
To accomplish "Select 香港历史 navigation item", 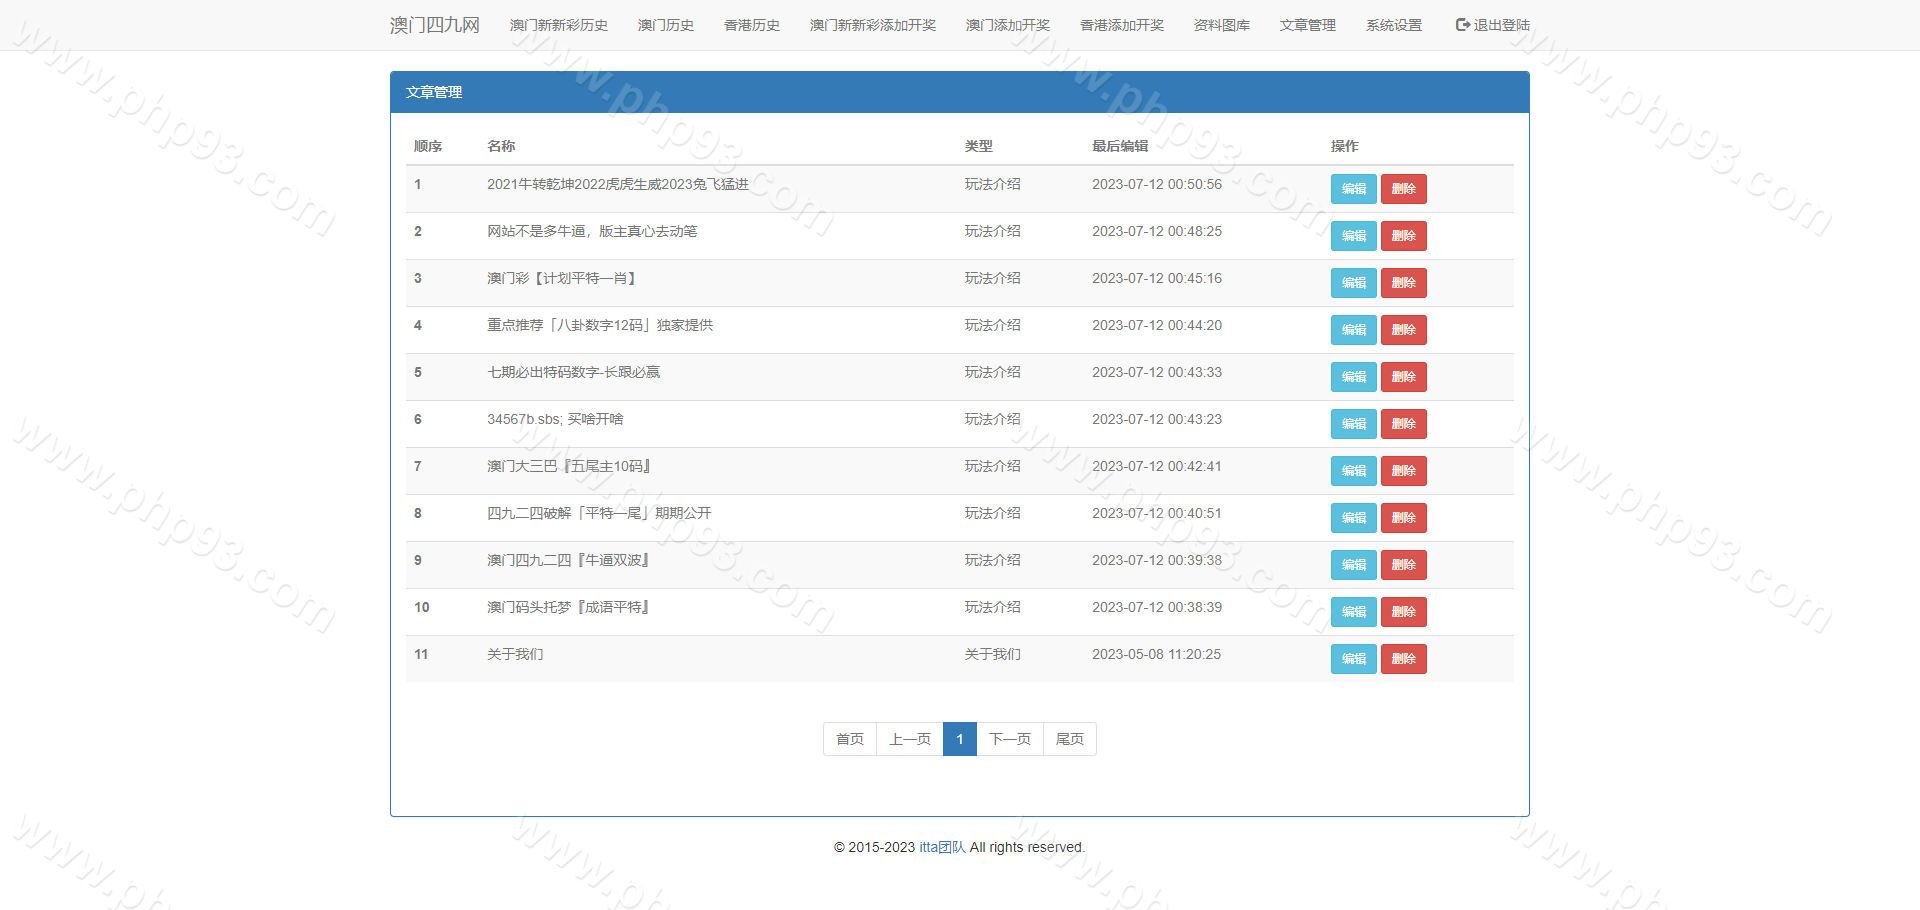I will tap(751, 25).
